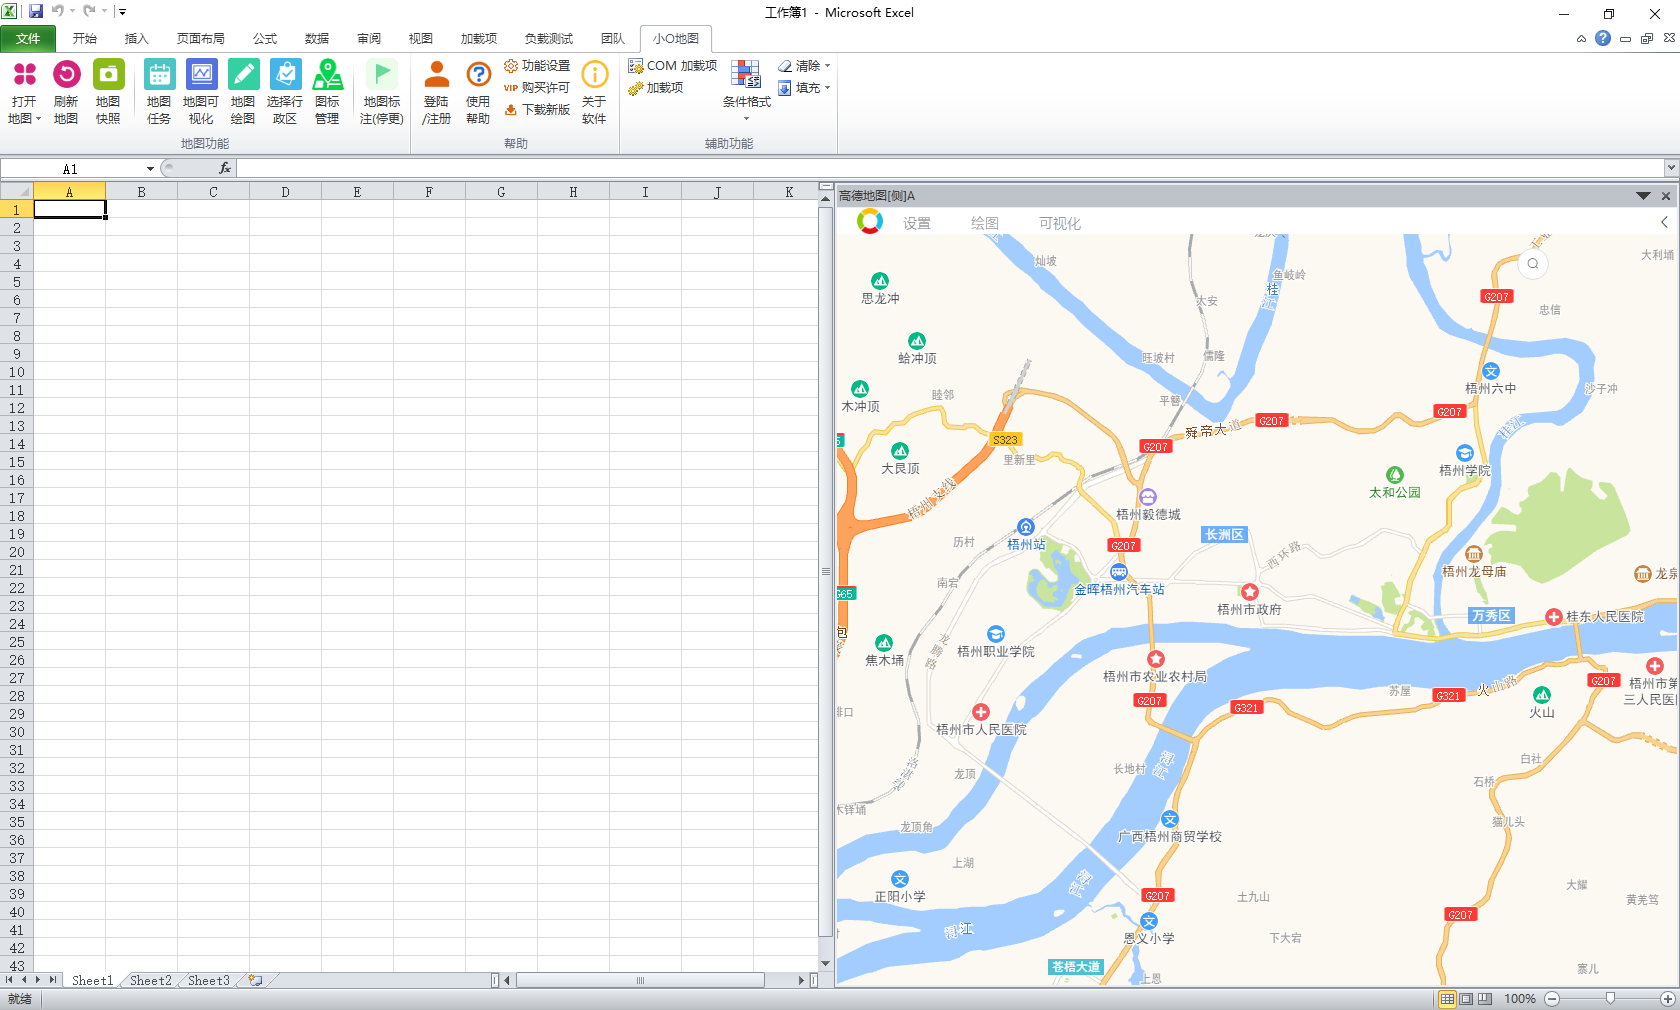Click the colorful ring logo in map pane
The width and height of the screenshot is (1680, 1010).
870,222
